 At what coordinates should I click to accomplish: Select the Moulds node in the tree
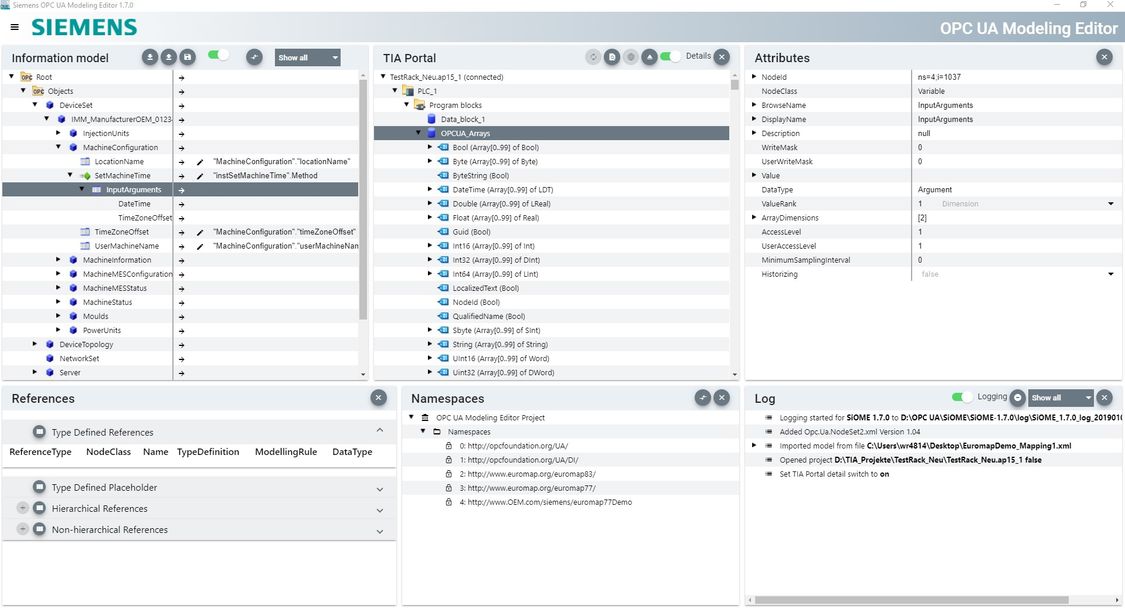coord(95,317)
